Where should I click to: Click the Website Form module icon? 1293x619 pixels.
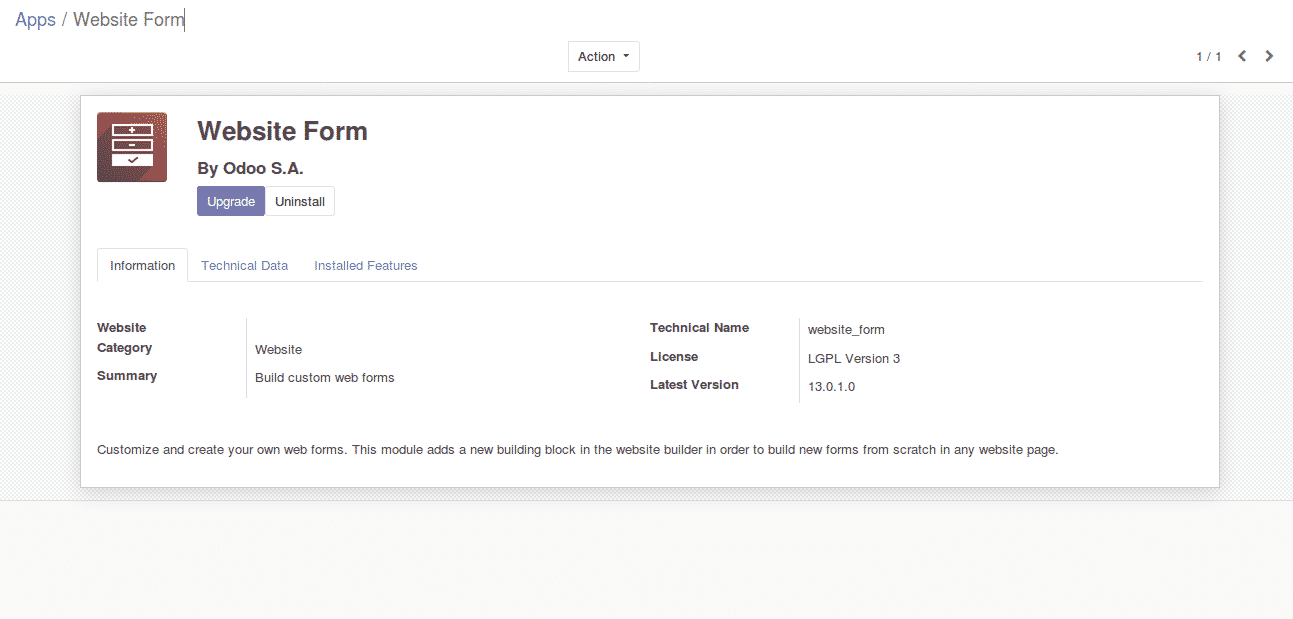132,147
